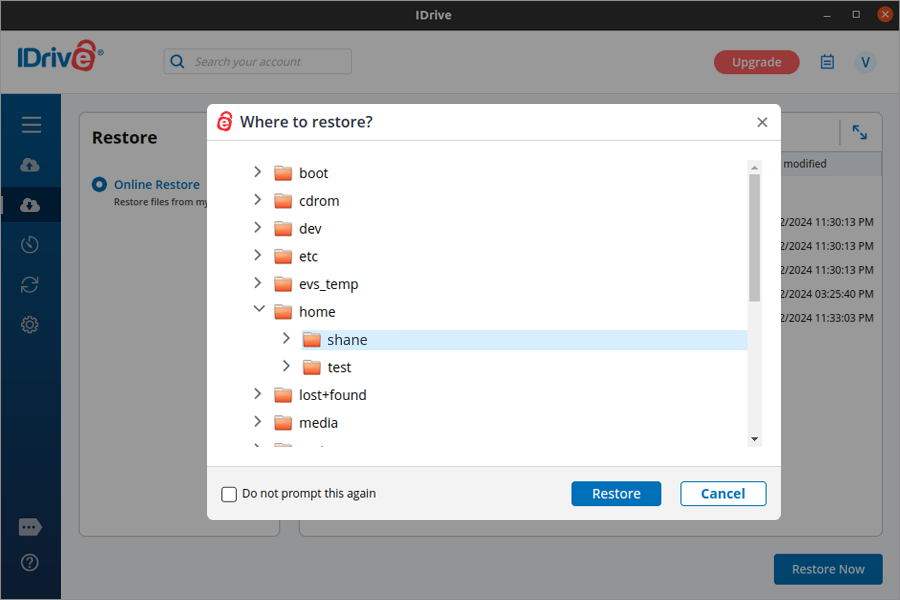
Task: Open settings gear in the sidebar
Action: (x=30, y=325)
